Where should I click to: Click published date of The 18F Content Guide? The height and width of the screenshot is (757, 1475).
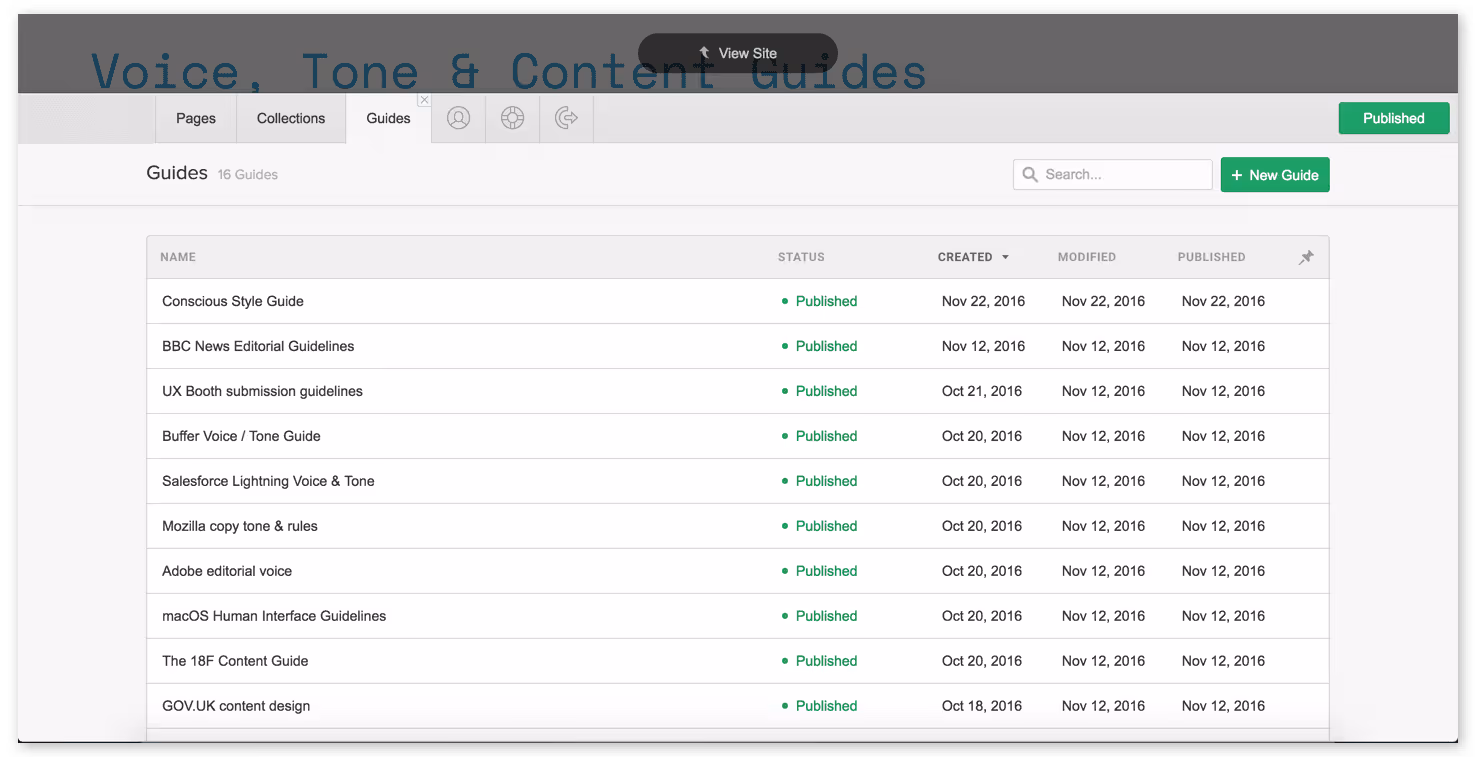[1223, 661]
